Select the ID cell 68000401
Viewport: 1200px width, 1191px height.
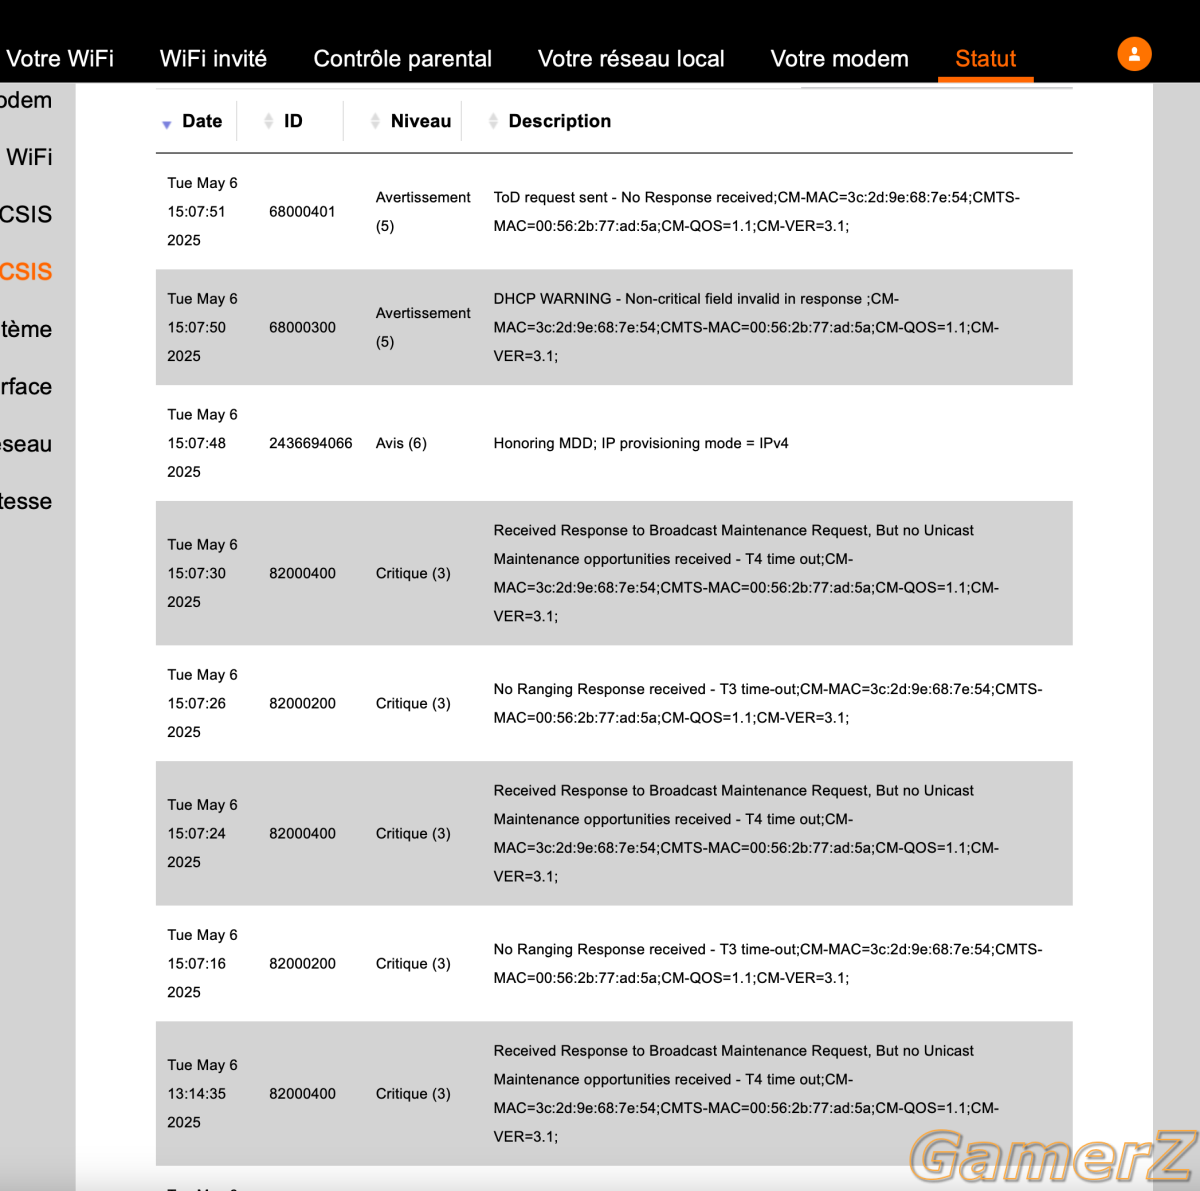[302, 212]
